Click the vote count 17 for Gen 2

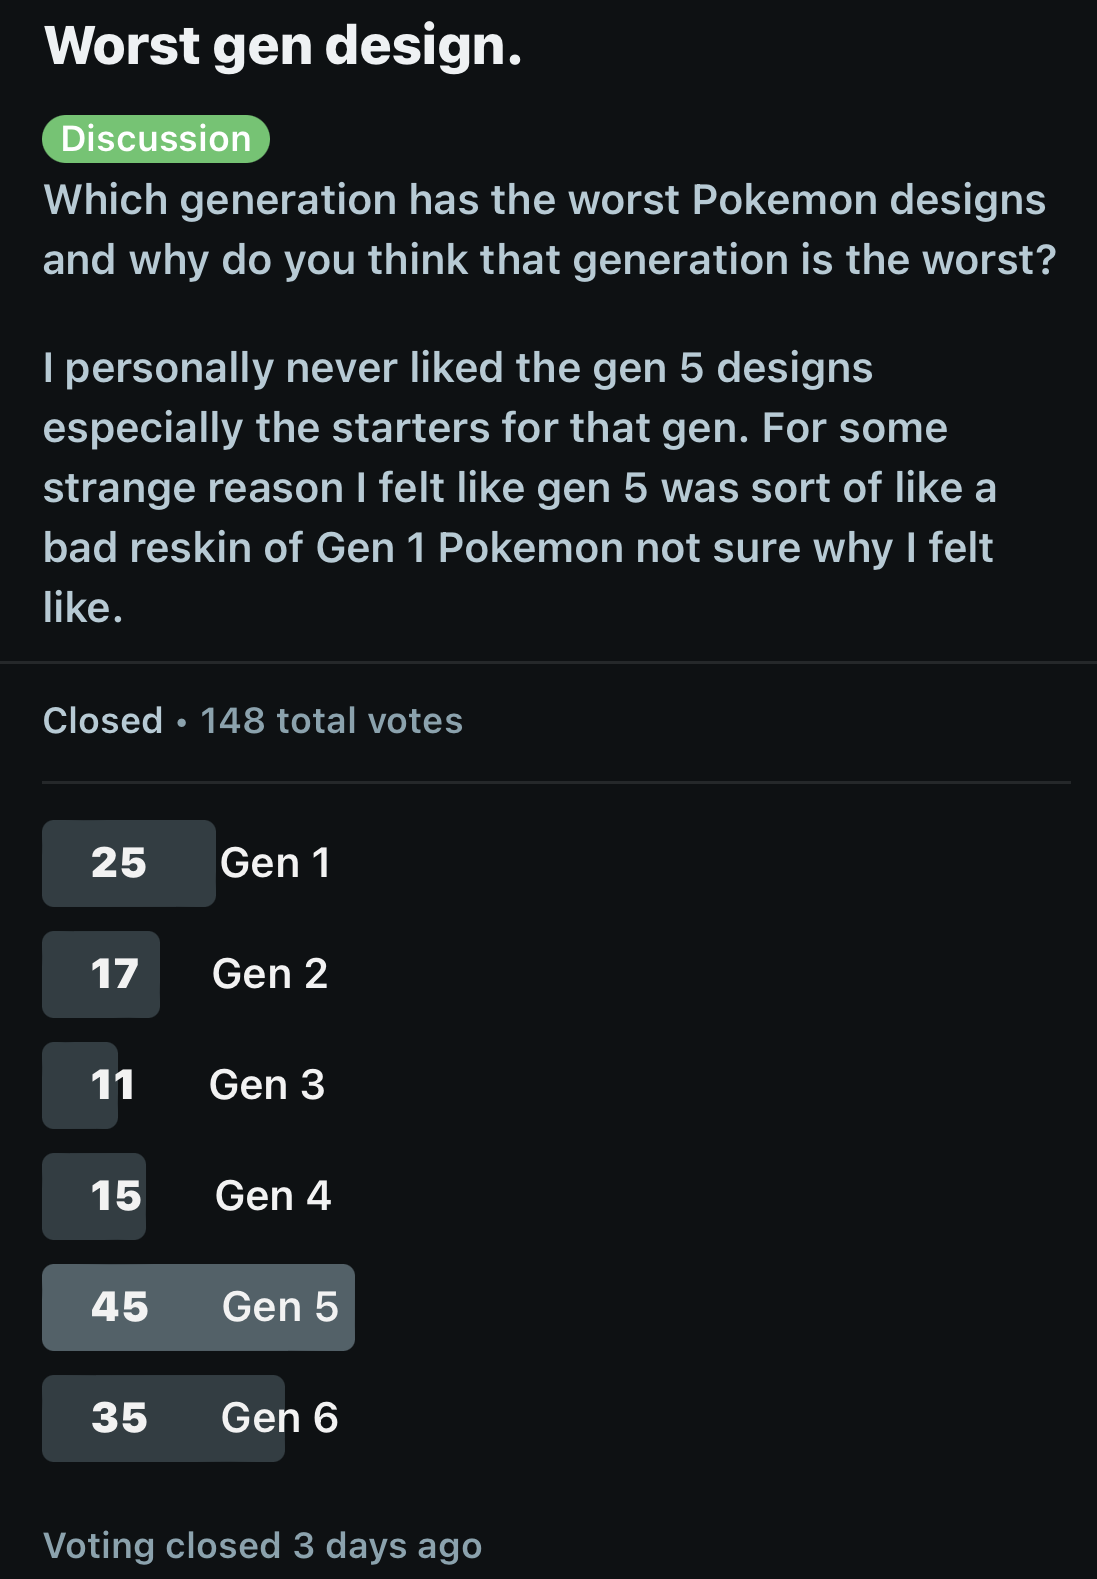click(115, 974)
